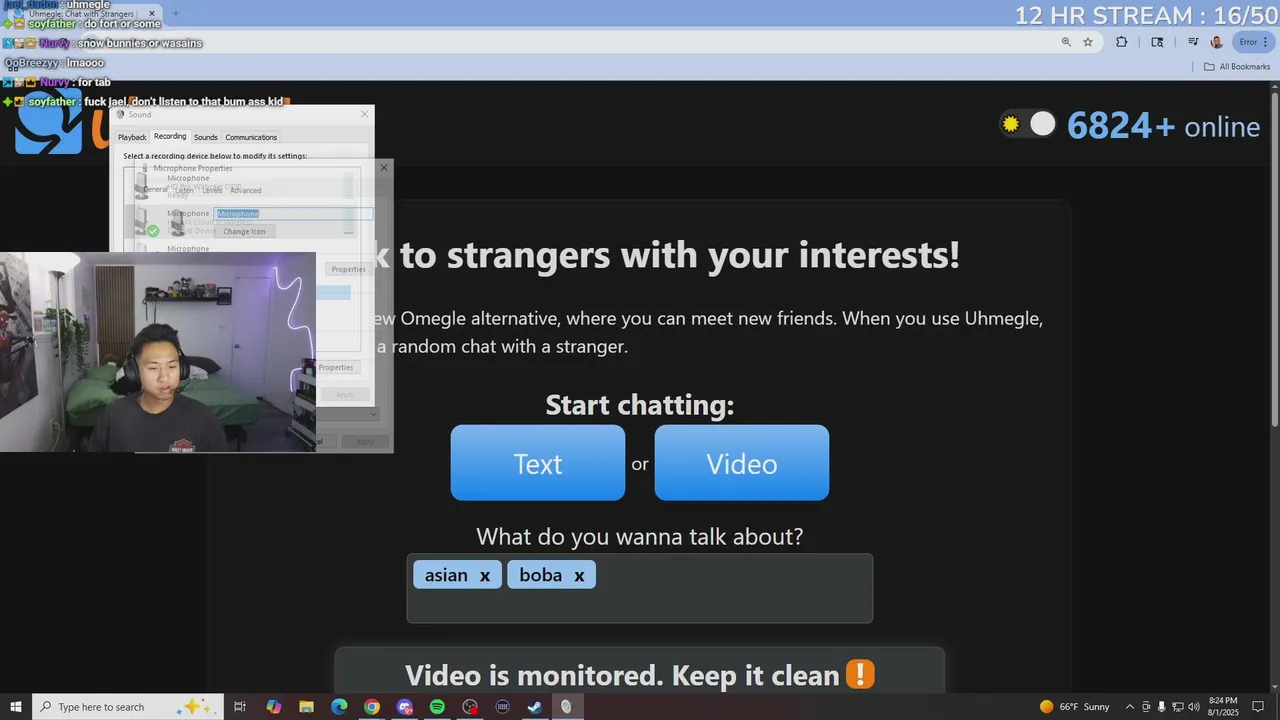Switch to Sounds tab in Sound dialog
This screenshot has width=1280, height=720.
(x=206, y=137)
